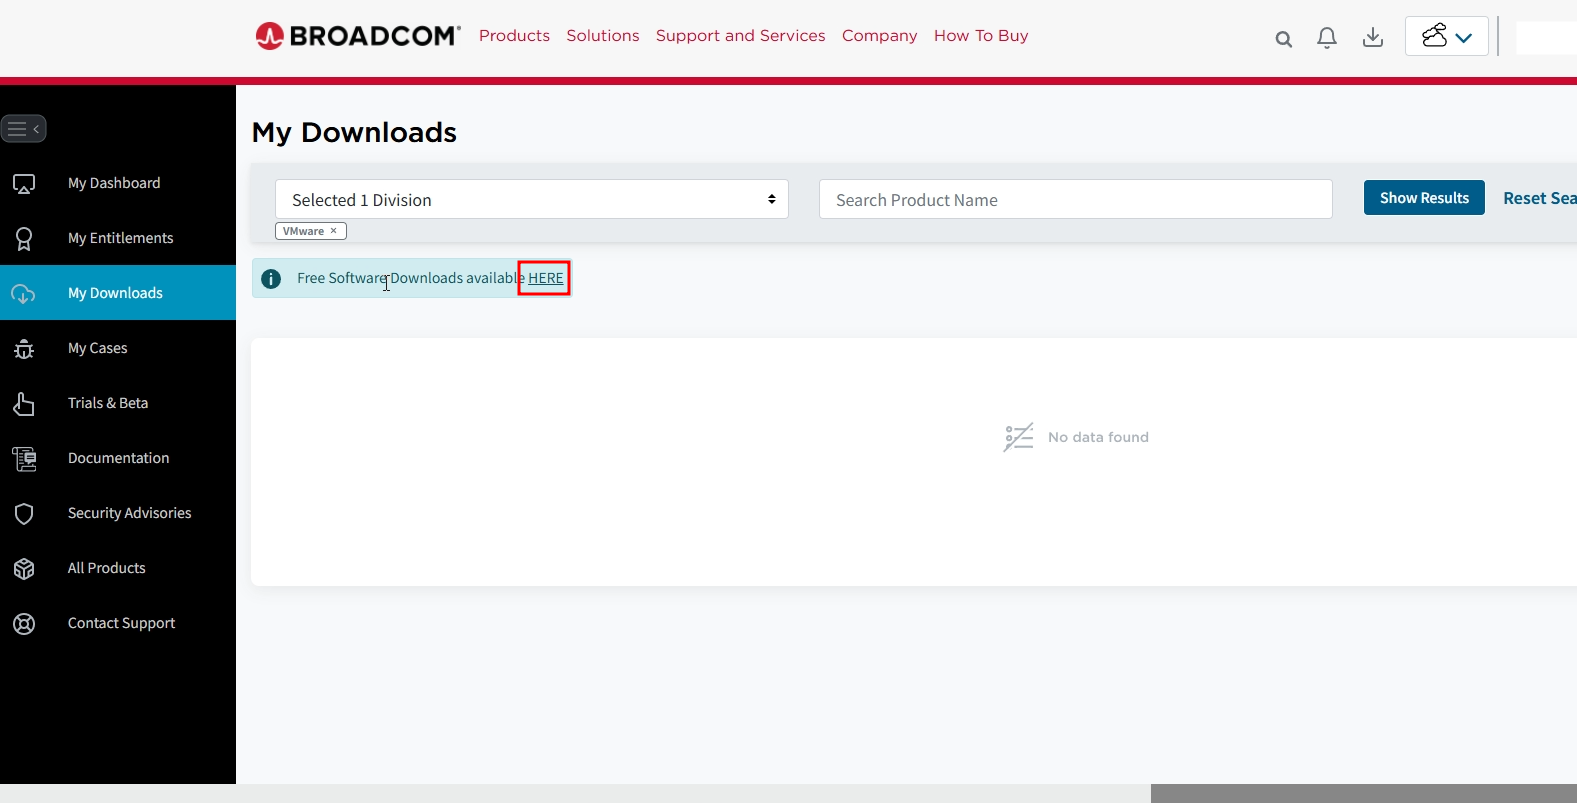Viewport: 1577px width, 803px height.
Task: Click the My Downloads page heading
Action: point(354,132)
